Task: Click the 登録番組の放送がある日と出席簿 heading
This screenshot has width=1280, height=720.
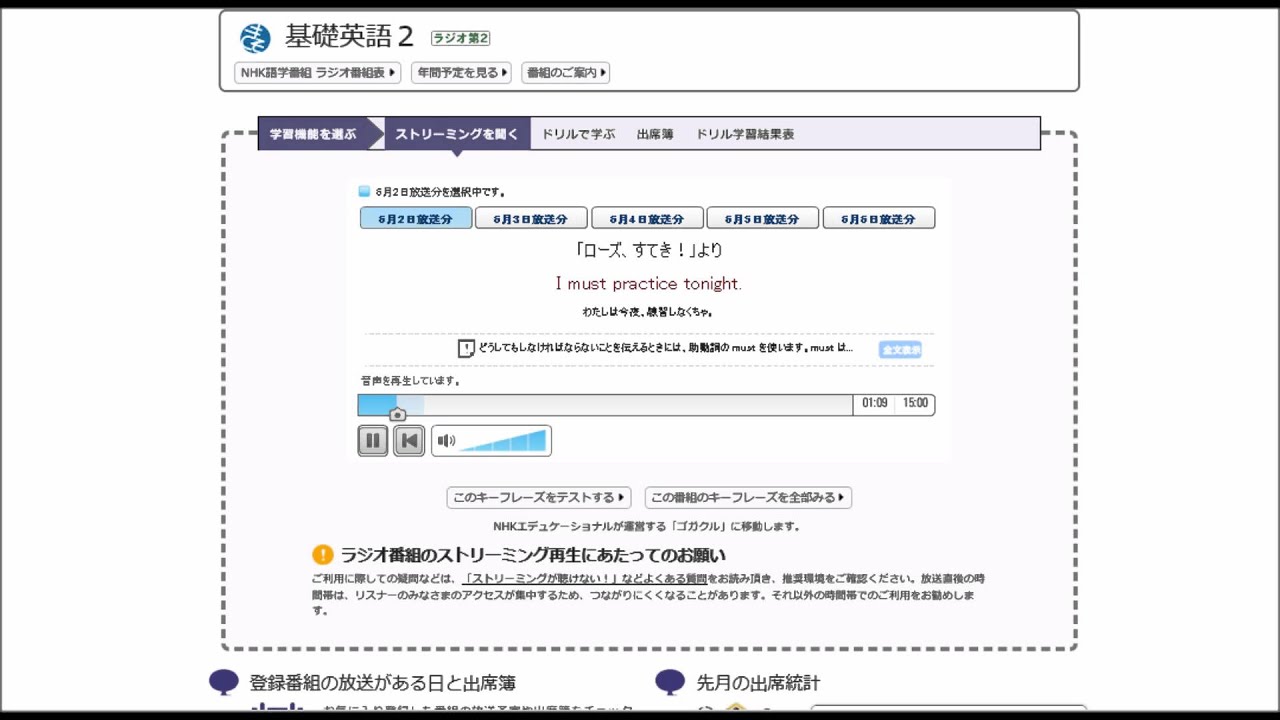Action: tap(382, 683)
